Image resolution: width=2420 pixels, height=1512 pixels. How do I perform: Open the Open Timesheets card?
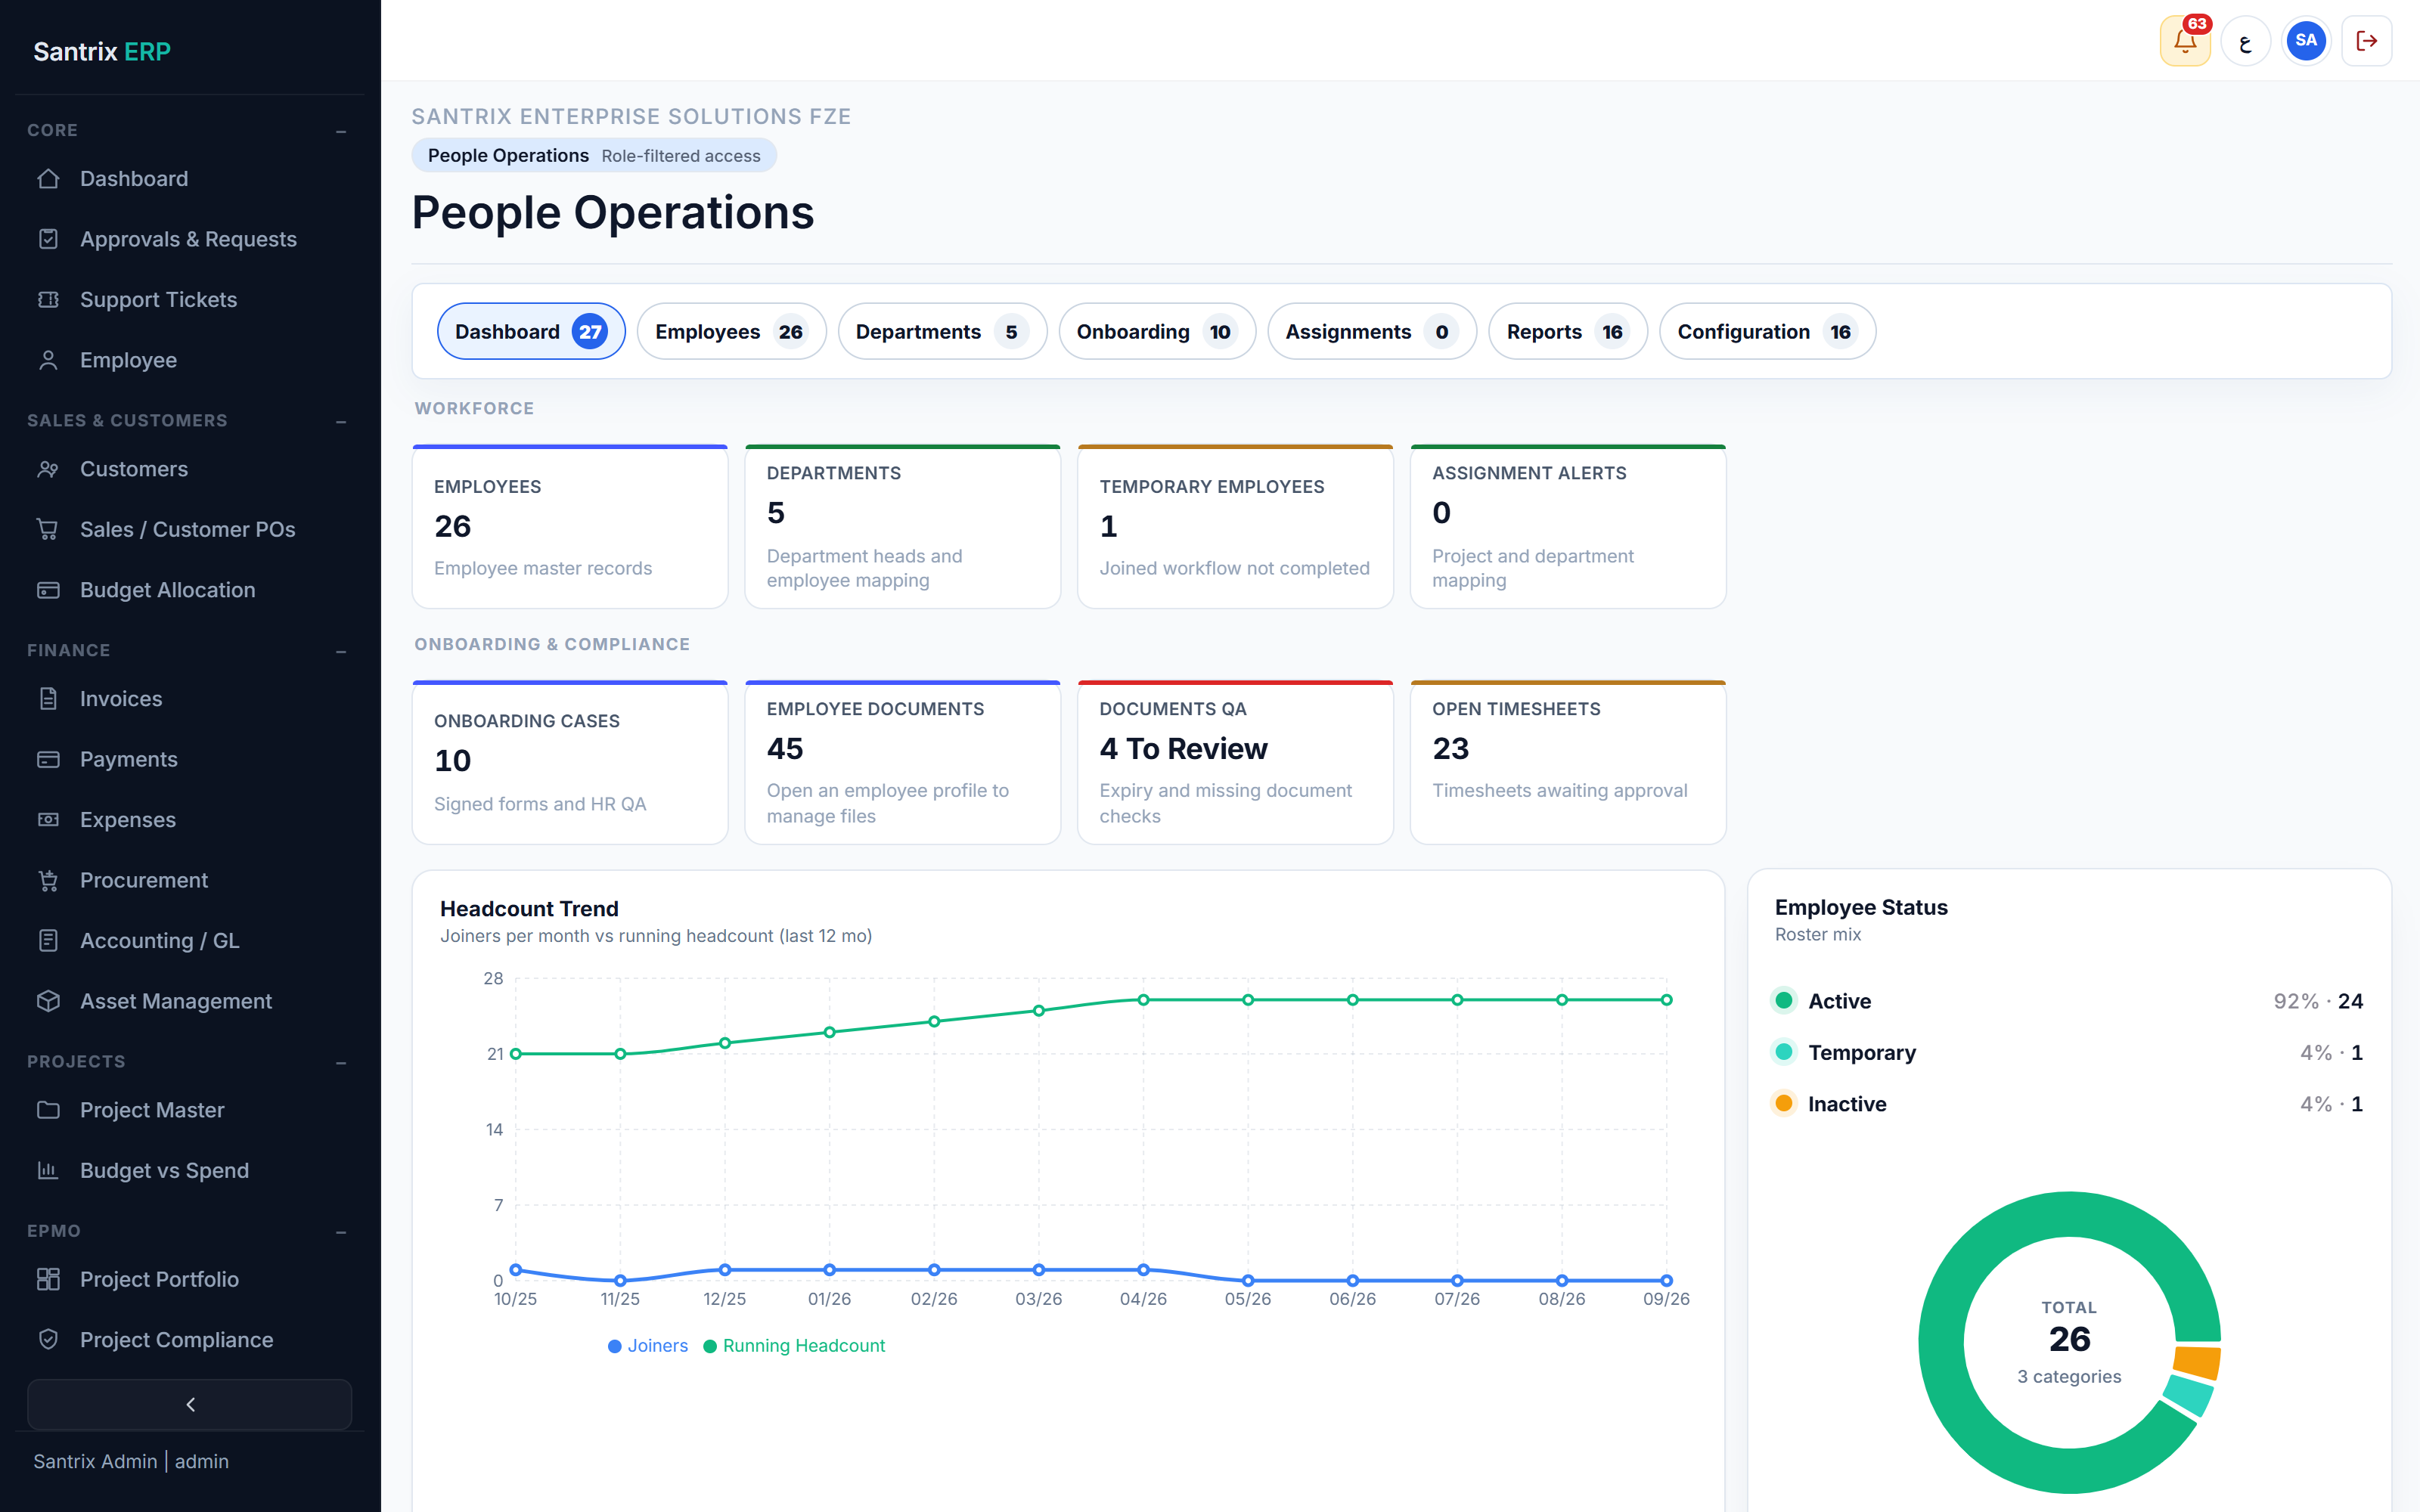pyautogui.click(x=1567, y=763)
